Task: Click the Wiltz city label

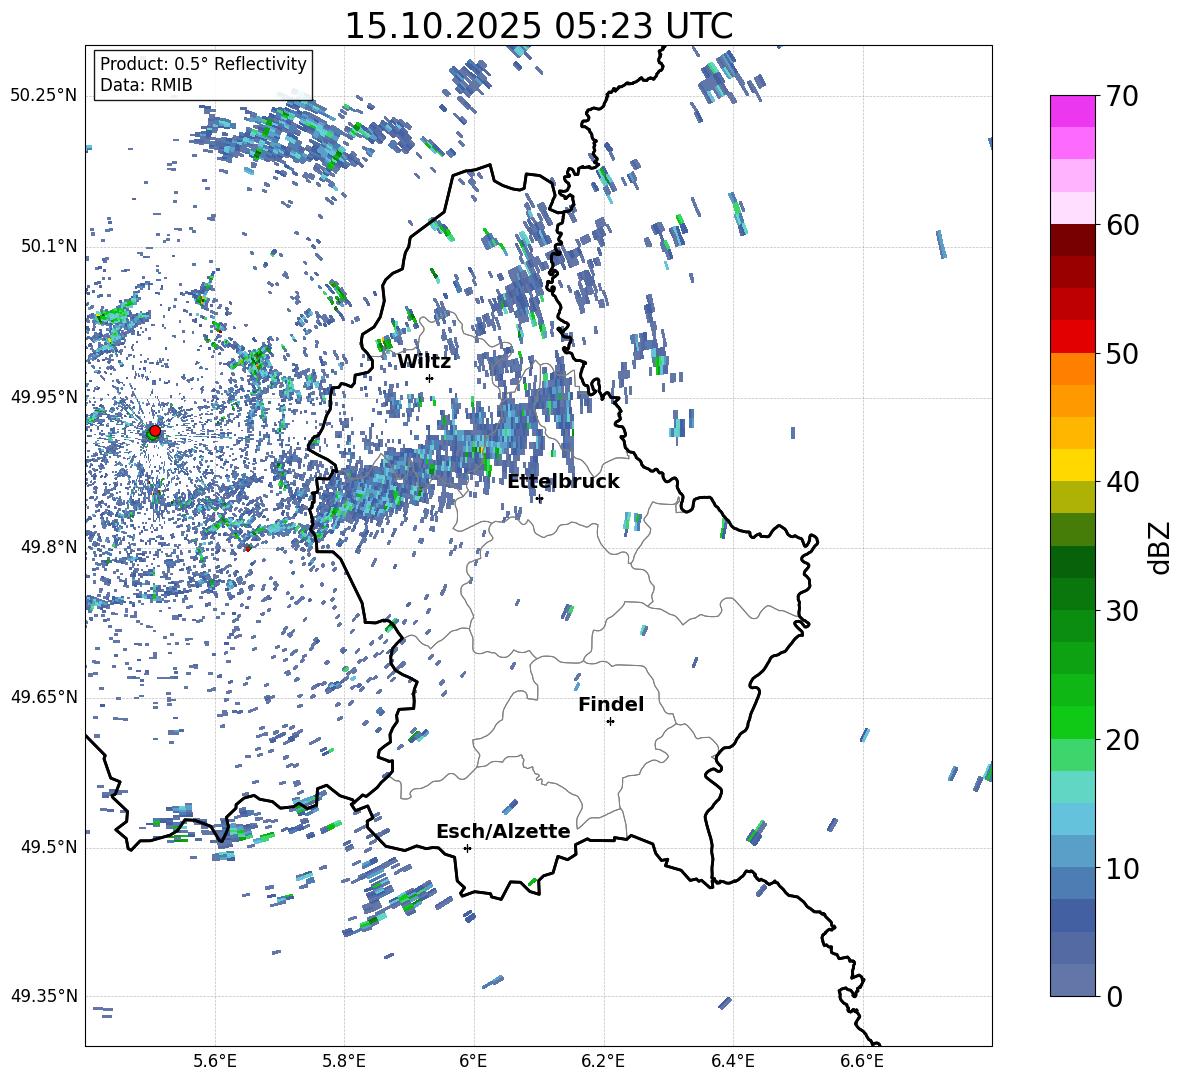Action: click(x=424, y=362)
